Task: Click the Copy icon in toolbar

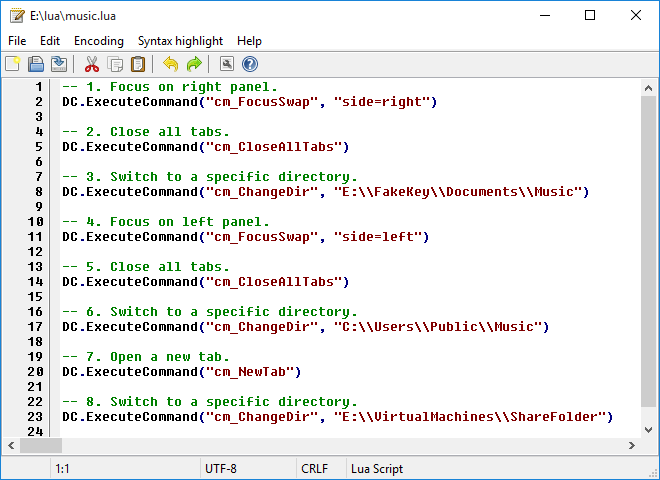Action: (x=115, y=64)
